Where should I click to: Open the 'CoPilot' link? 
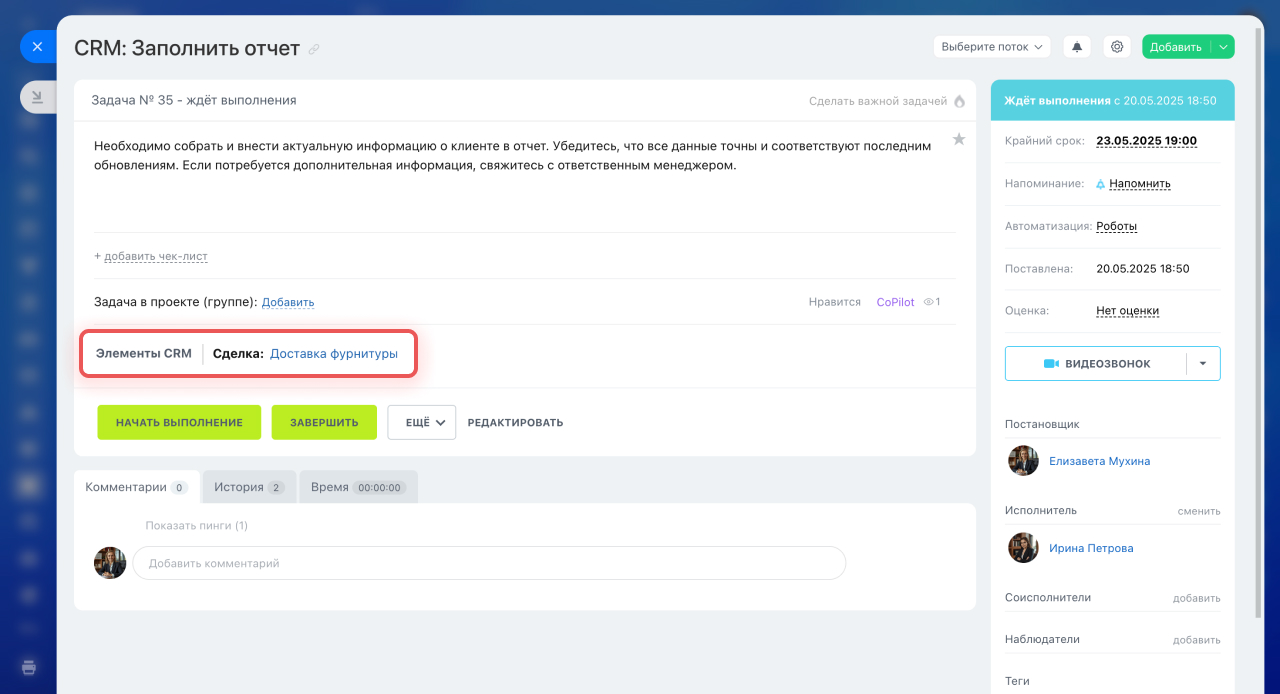point(895,302)
